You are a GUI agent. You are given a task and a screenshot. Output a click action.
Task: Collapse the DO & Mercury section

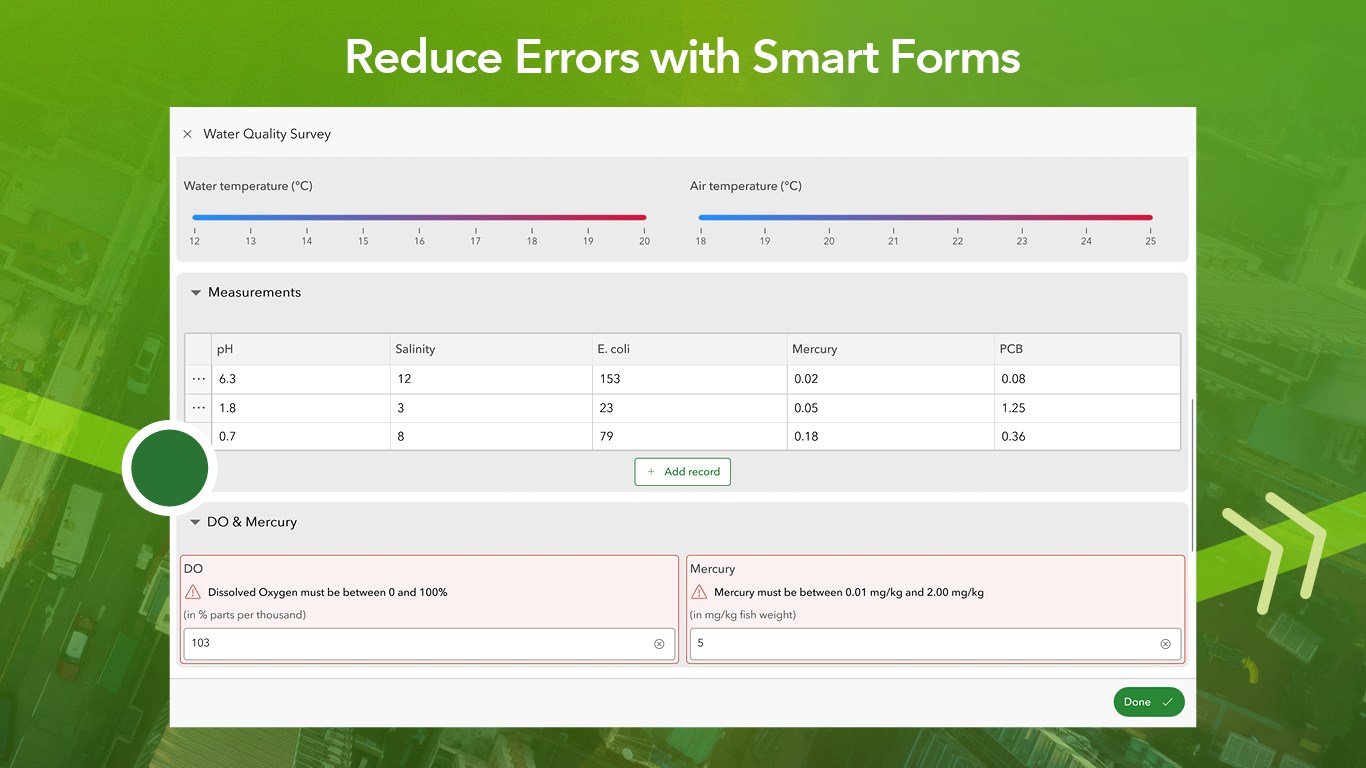pos(196,522)
